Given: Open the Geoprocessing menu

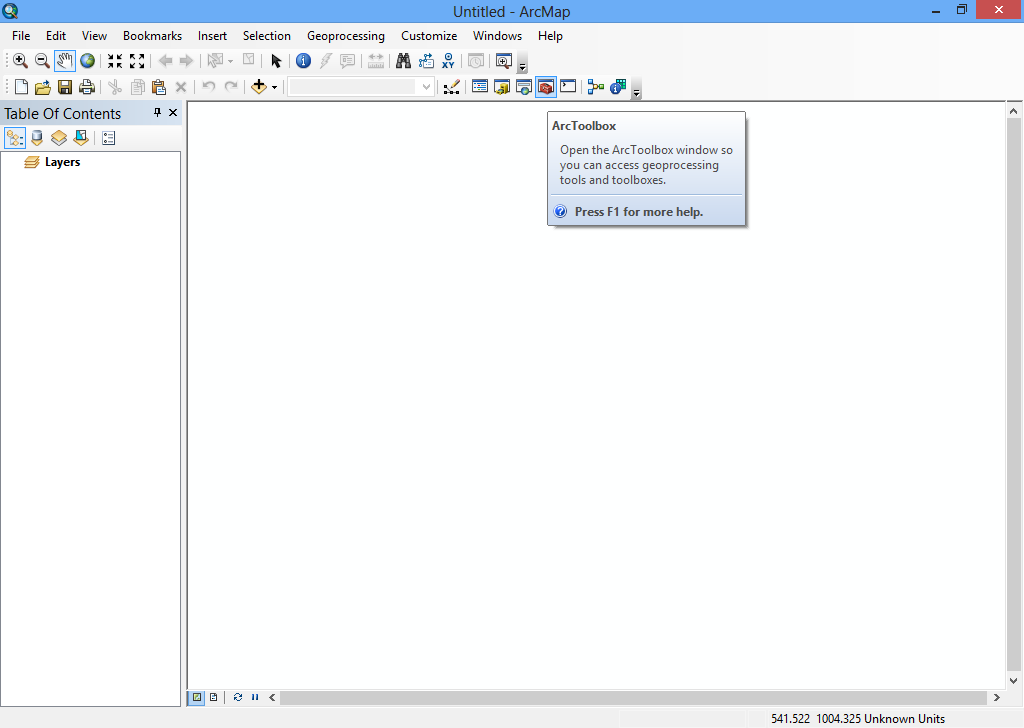Looking at the screenshot, I should pyautogui.click(x=345, y=36).
